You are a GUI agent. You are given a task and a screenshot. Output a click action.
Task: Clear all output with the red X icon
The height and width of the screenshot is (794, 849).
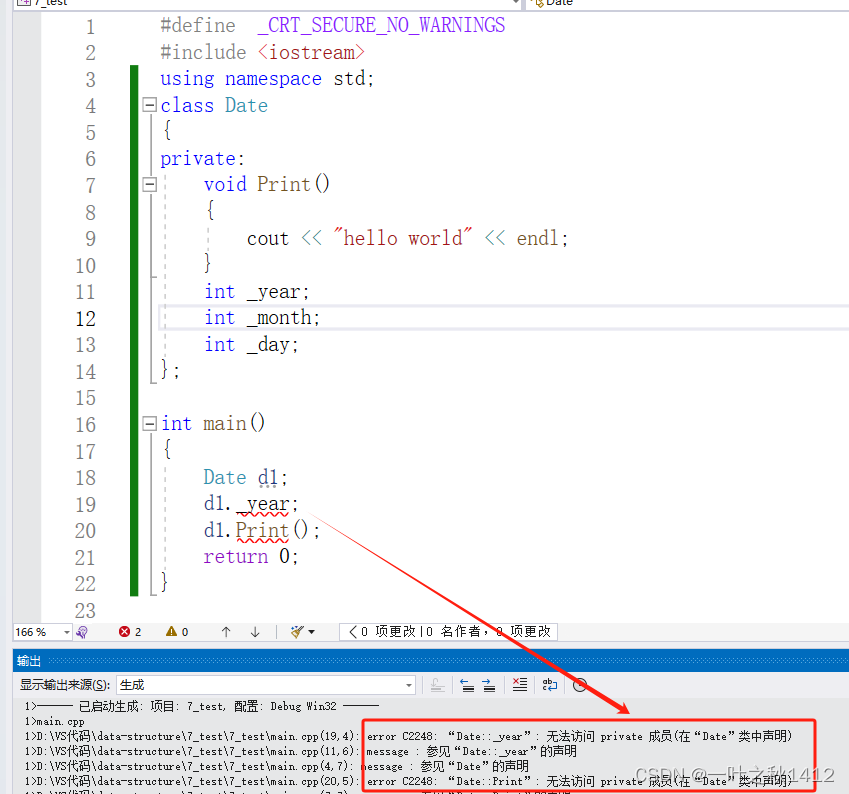(520, 685)
